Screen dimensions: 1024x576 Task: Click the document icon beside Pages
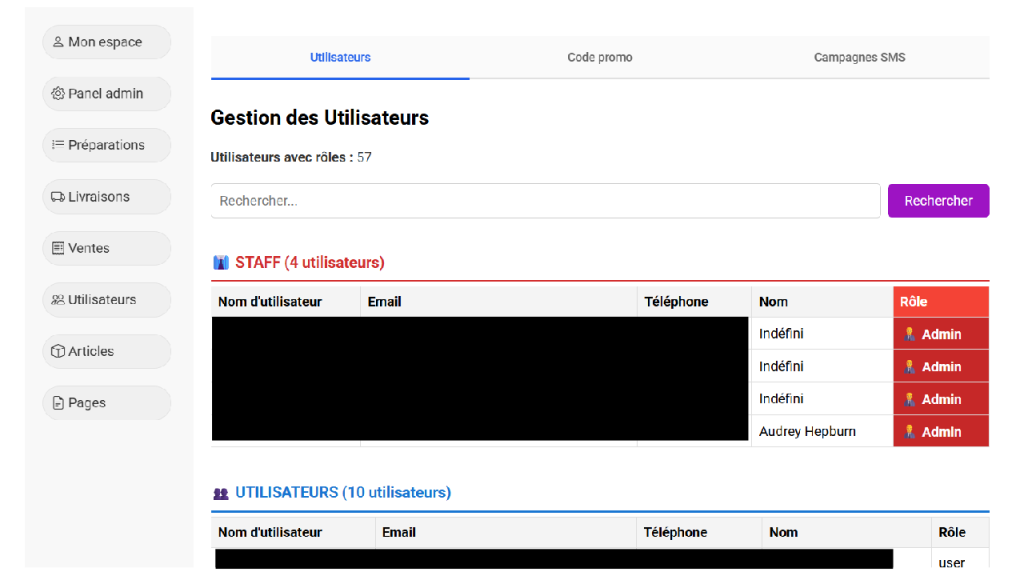click(x=58, y=403)
